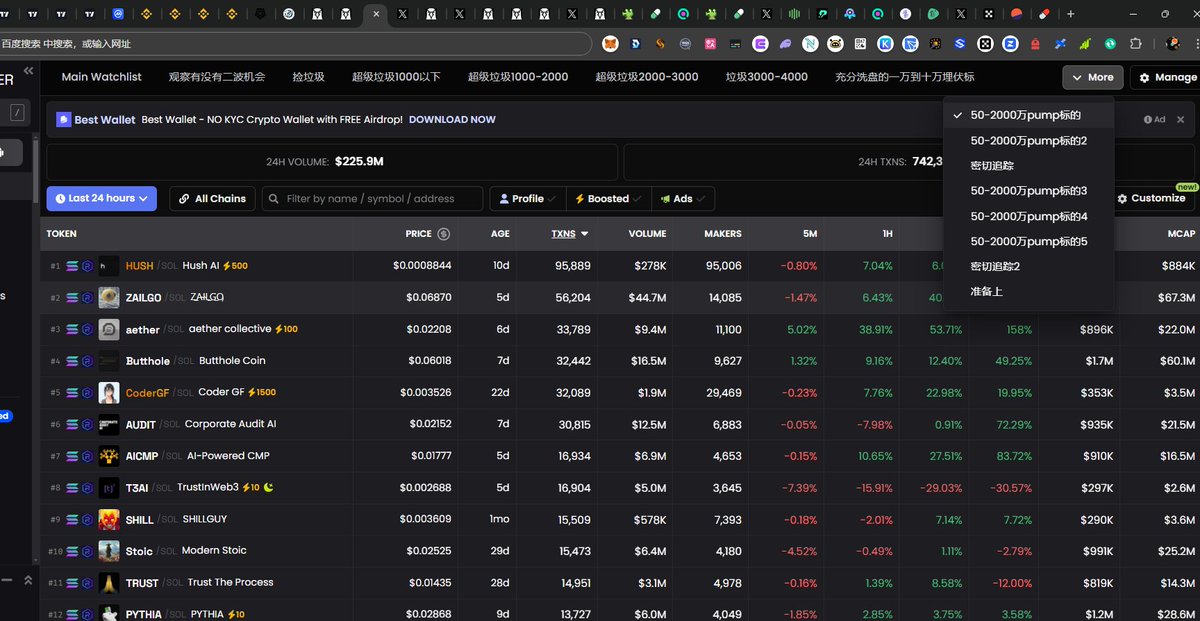
Task: Click the AICMP token logo
Action: [109, 456]
